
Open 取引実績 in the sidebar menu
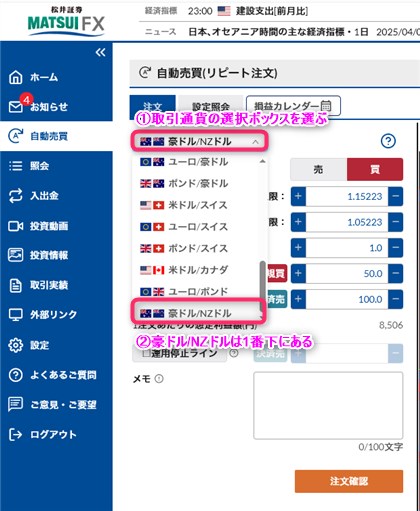[x=49, y=285]
